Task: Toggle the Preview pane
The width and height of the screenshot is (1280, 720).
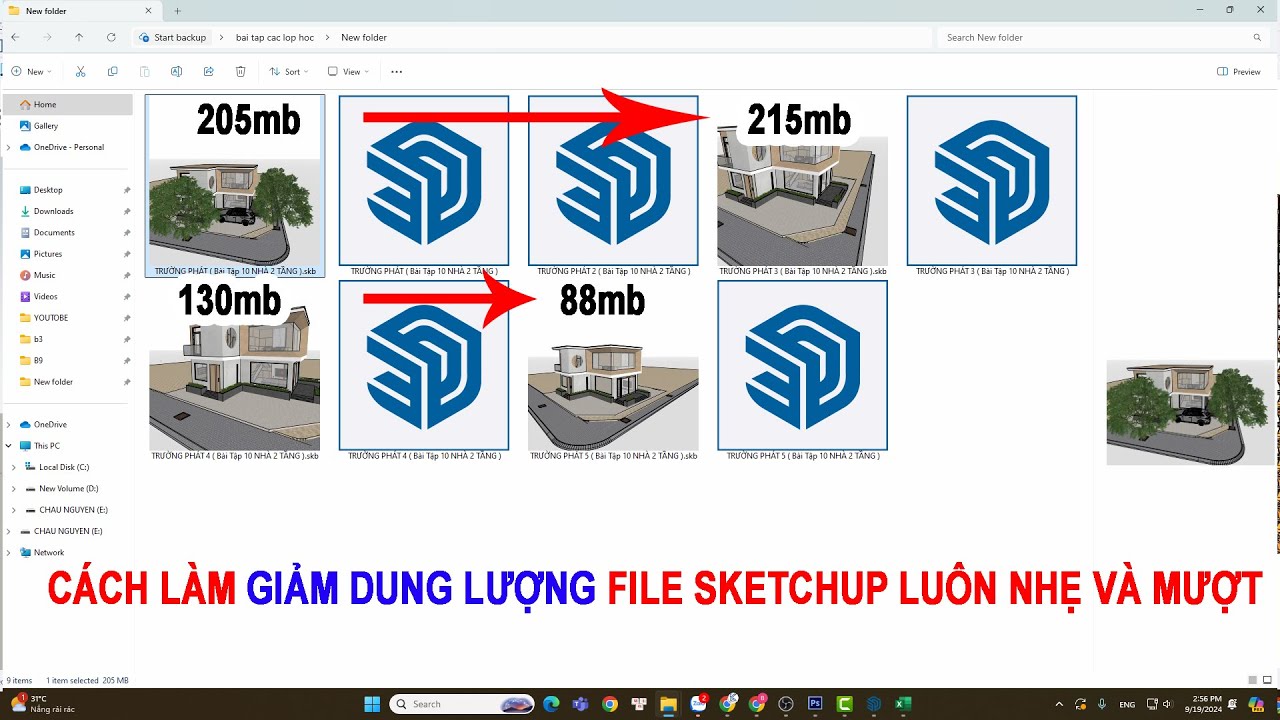Action: tap(1238, 72)
